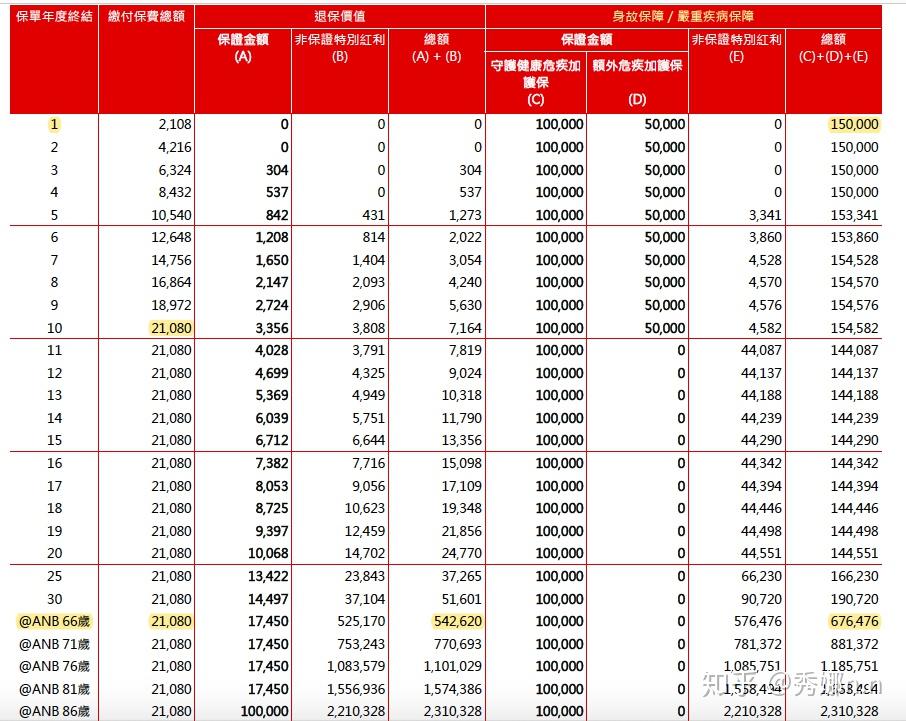Click the total value 1,273
Image resolution: width=906 pixels, height=721 pixels.
tap(465, 215)
